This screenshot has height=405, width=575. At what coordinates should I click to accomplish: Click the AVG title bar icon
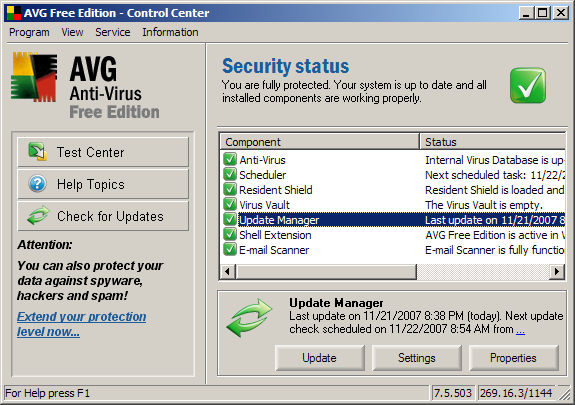[x=14, y=13]
